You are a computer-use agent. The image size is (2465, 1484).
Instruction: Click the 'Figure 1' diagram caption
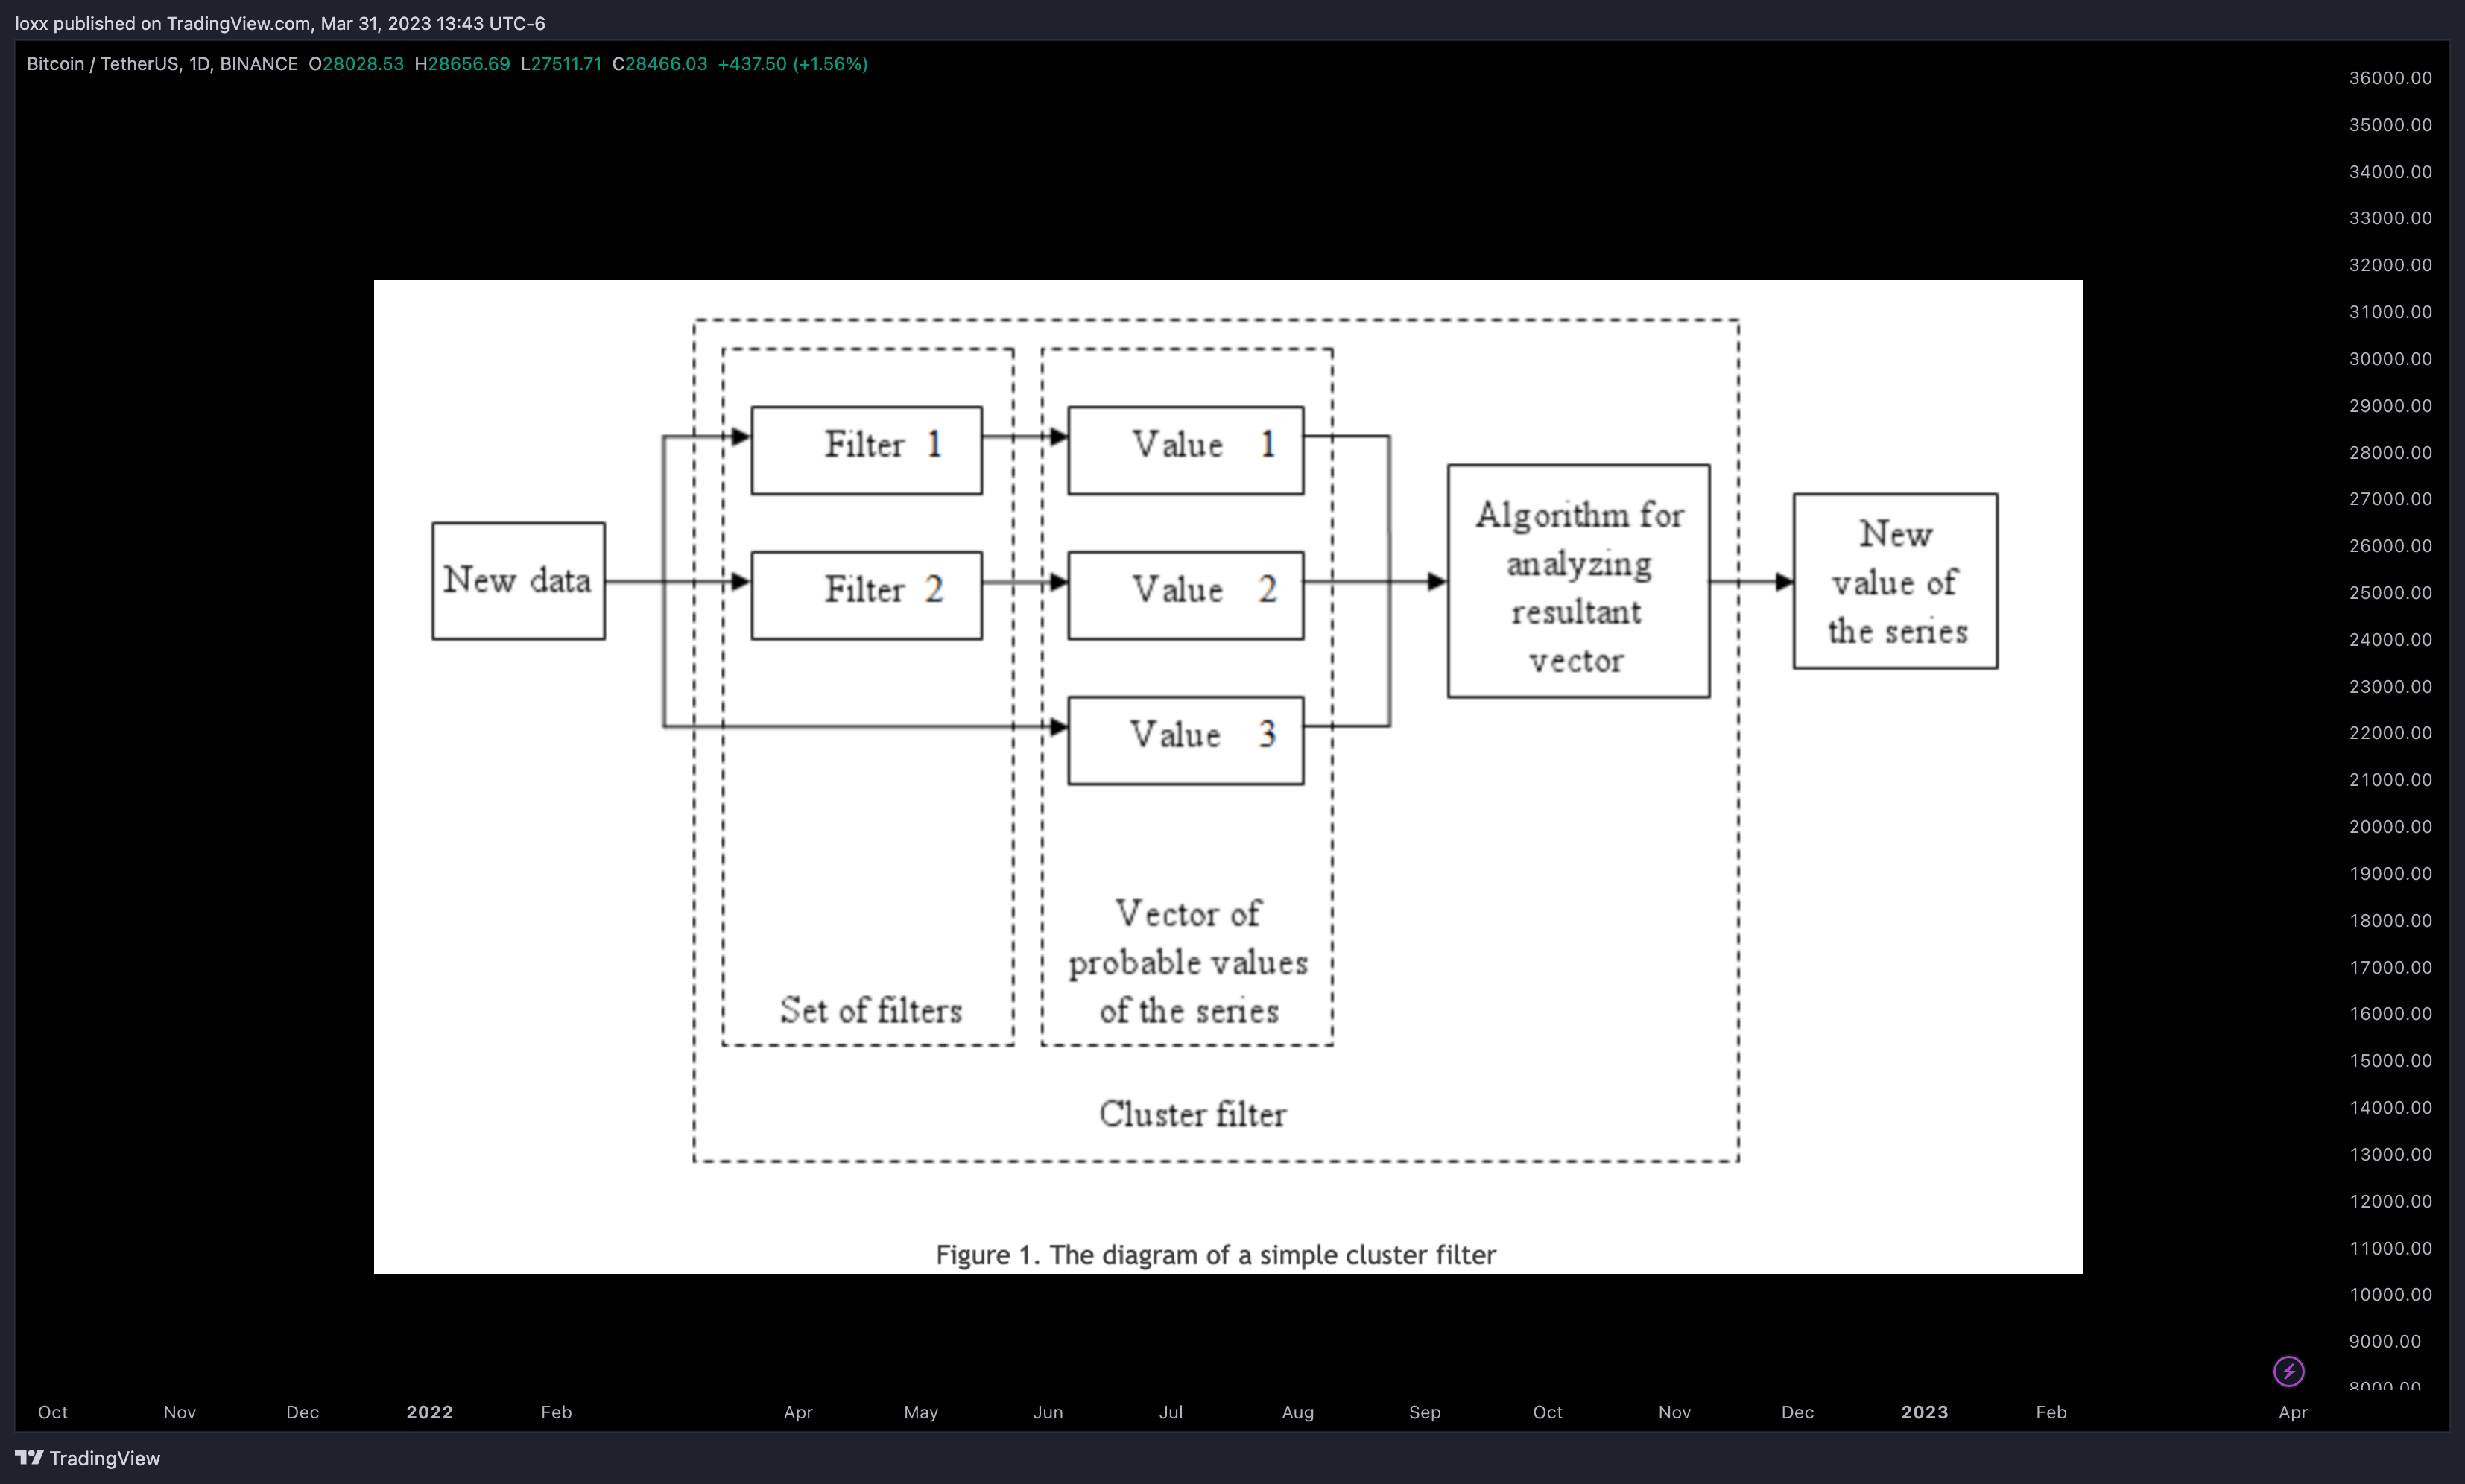click(1216, 1255)
